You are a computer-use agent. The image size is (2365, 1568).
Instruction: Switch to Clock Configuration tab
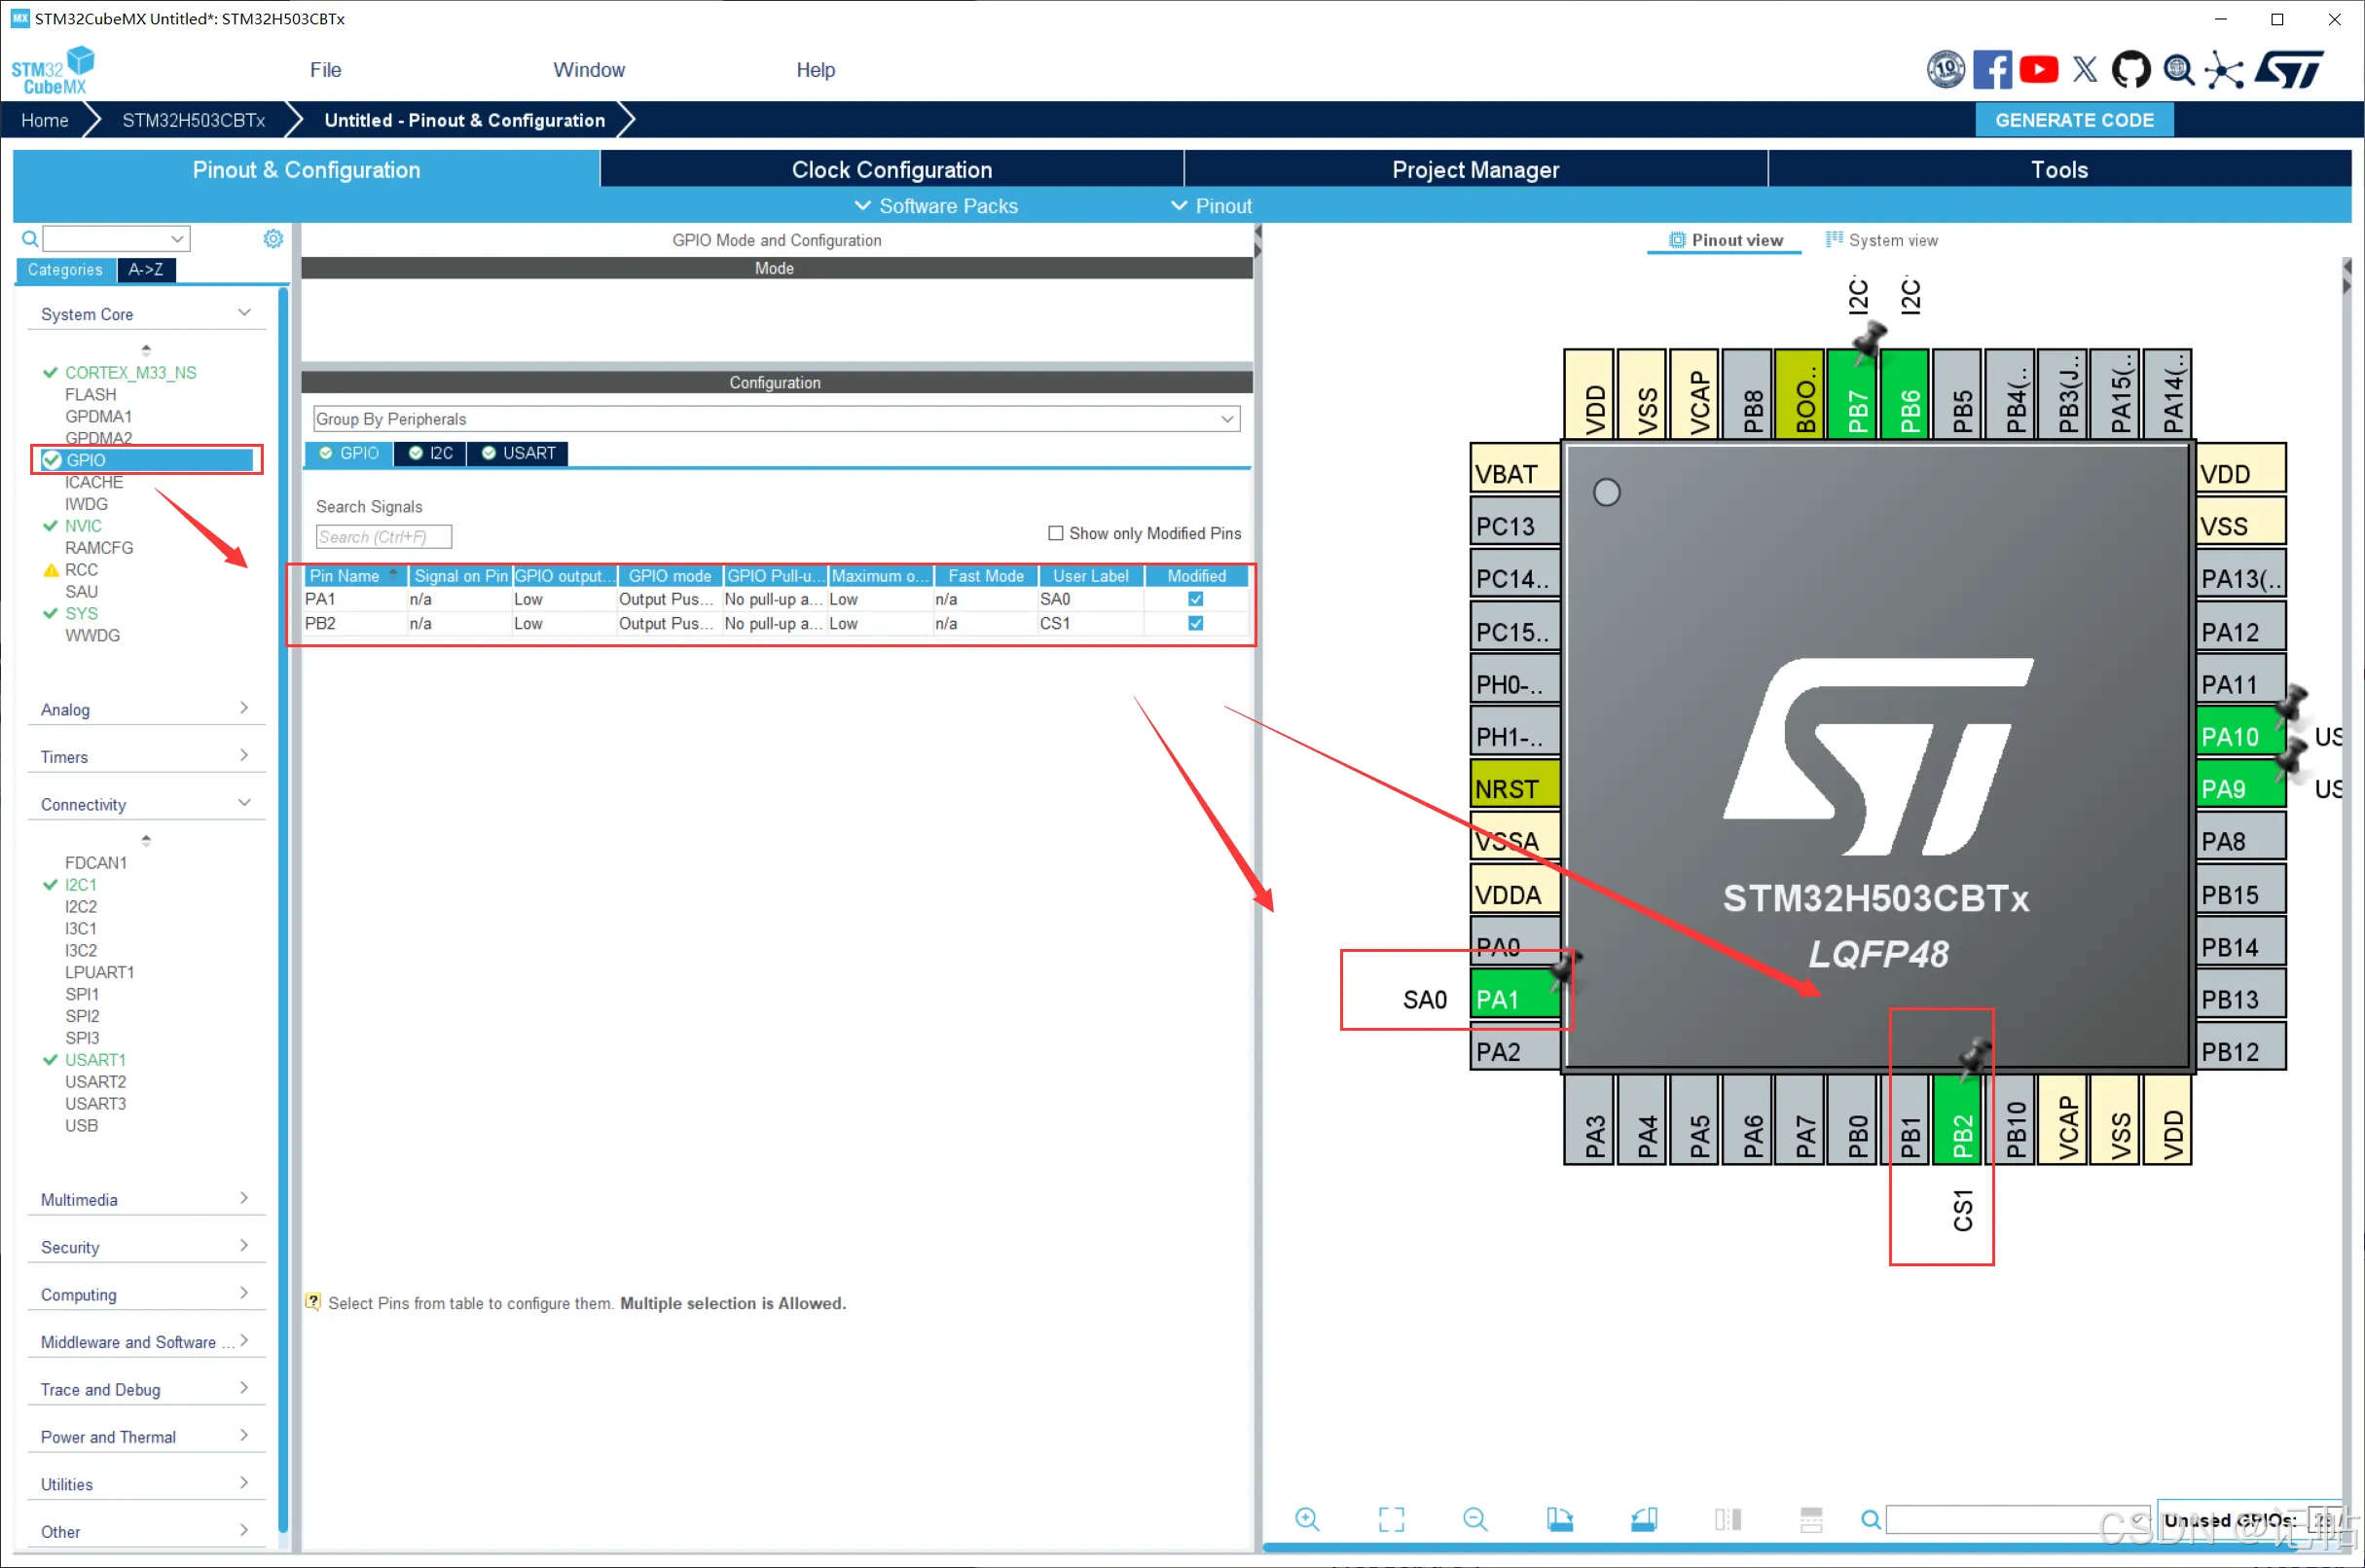point(892,169)
